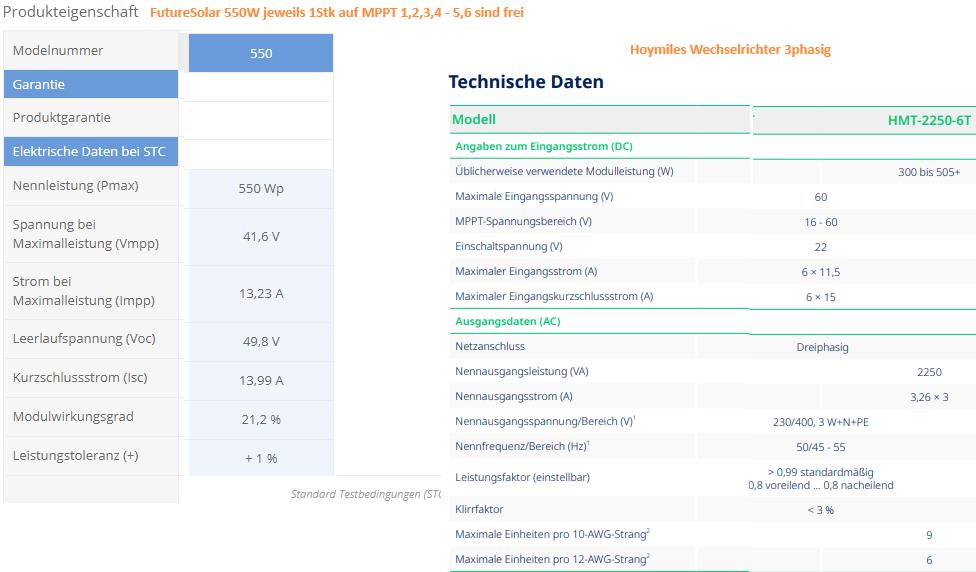Click the Netzanschluss label
Image resolution: width=976 pixels, height=572 pixels.
click(x=490, y=346)
